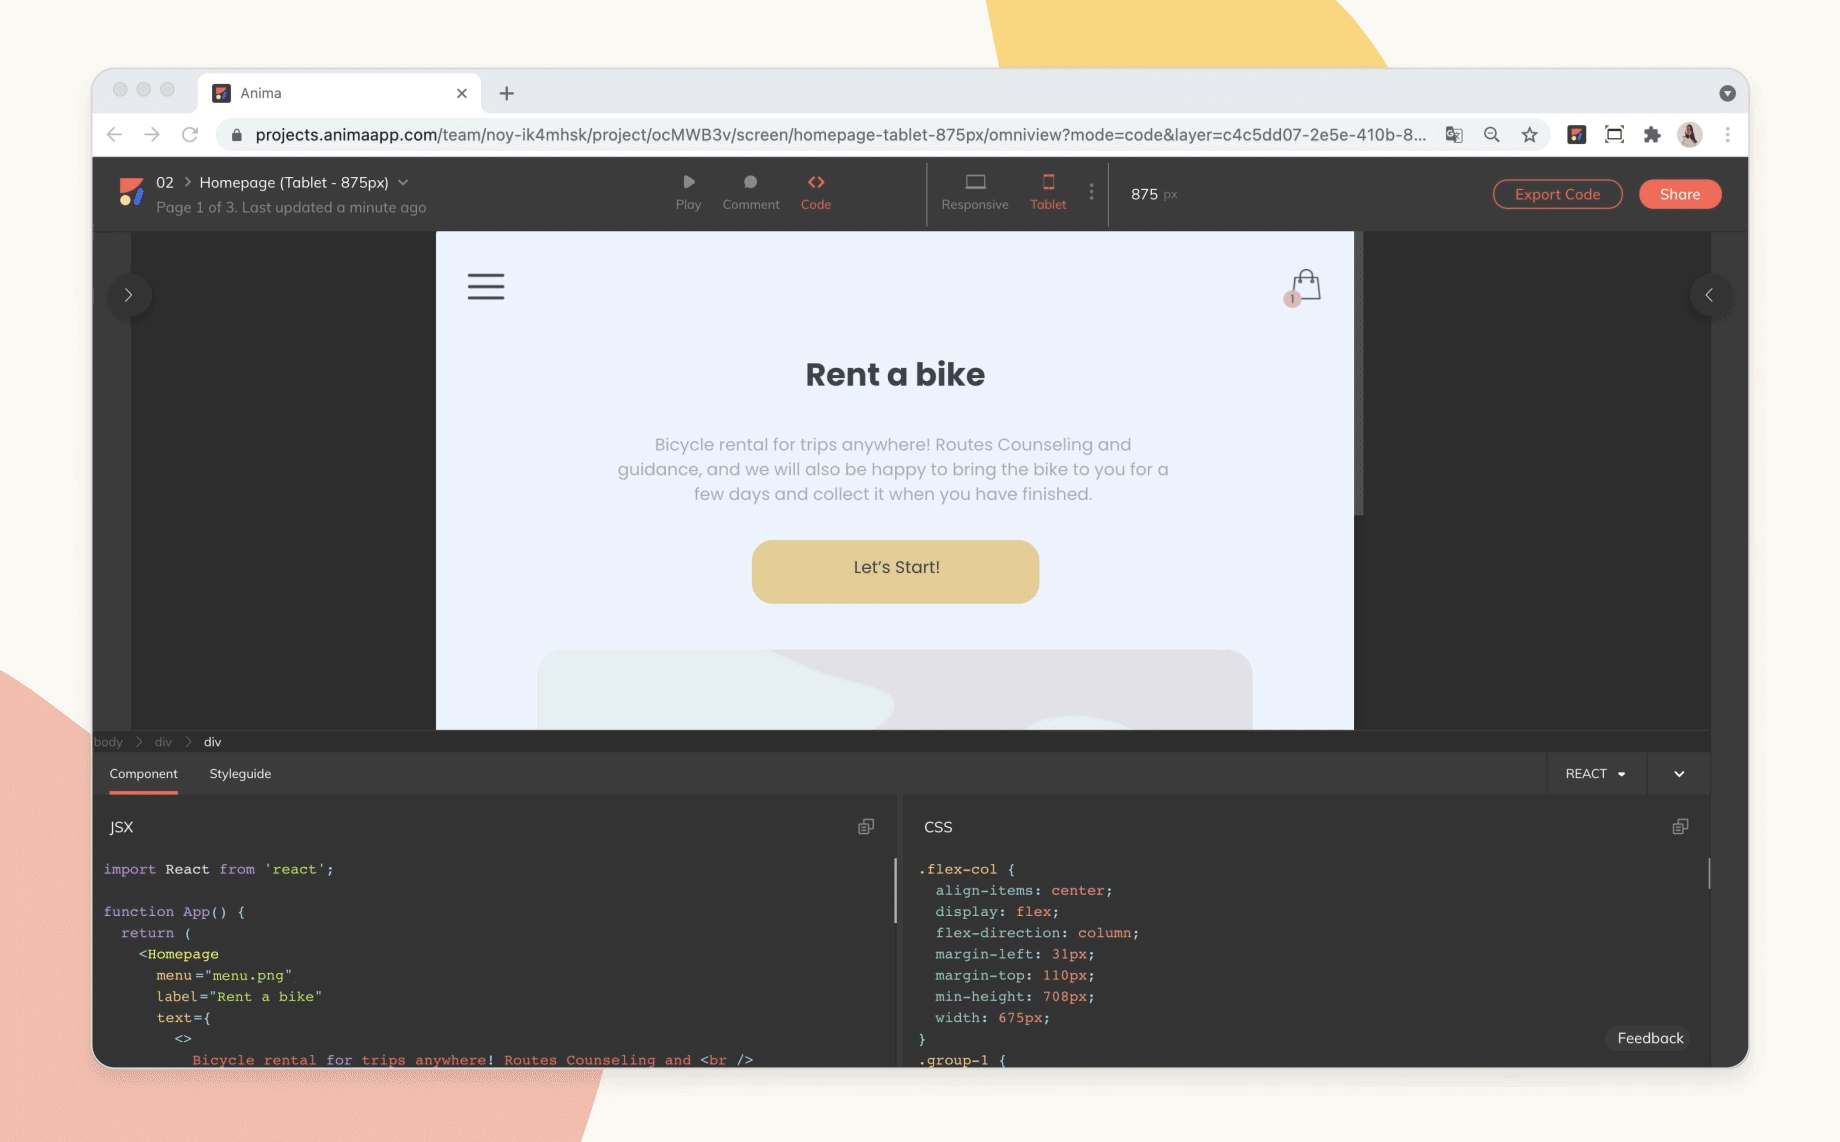Collapse the code panel with chevron

1679,774
